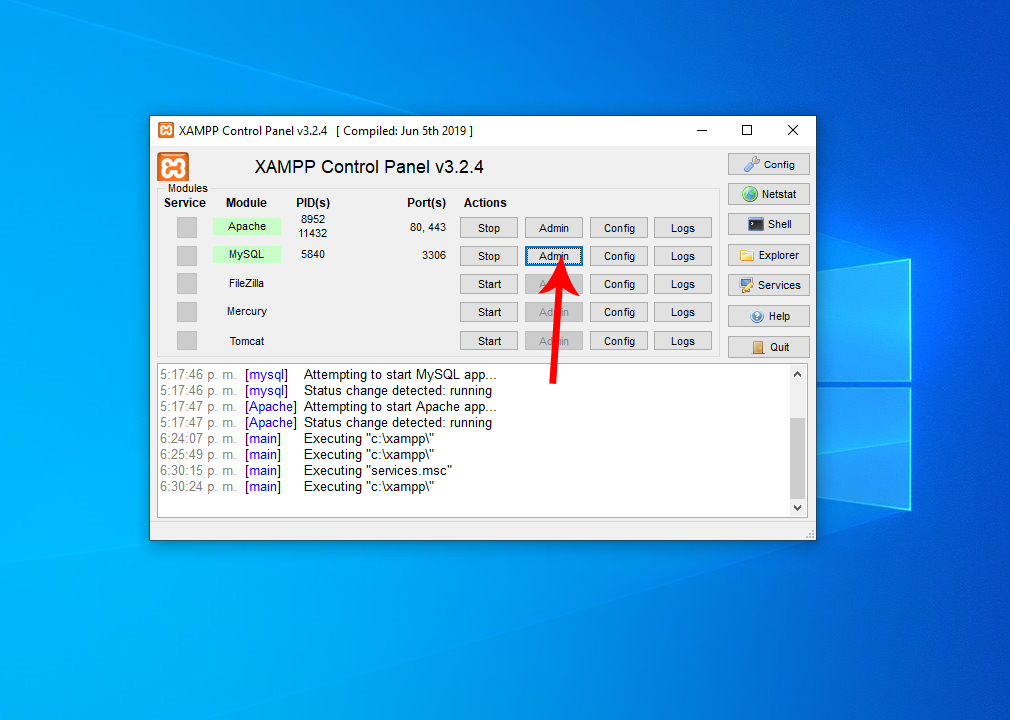Open Mercury Config options
The image size is (1010, 720).
pyautogui.click(x=619, y=312)
